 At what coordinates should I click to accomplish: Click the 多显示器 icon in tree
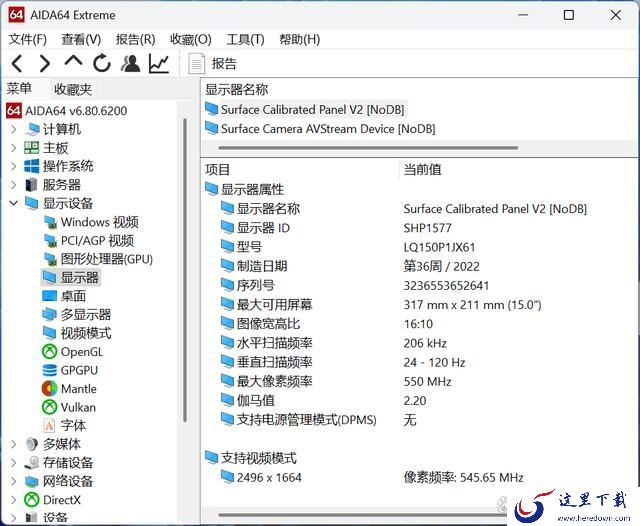point(49,314)
